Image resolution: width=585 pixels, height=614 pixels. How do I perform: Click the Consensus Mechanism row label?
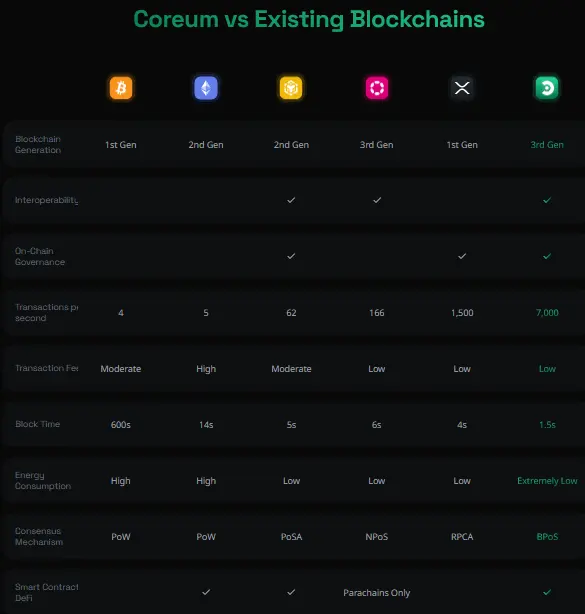39,536
